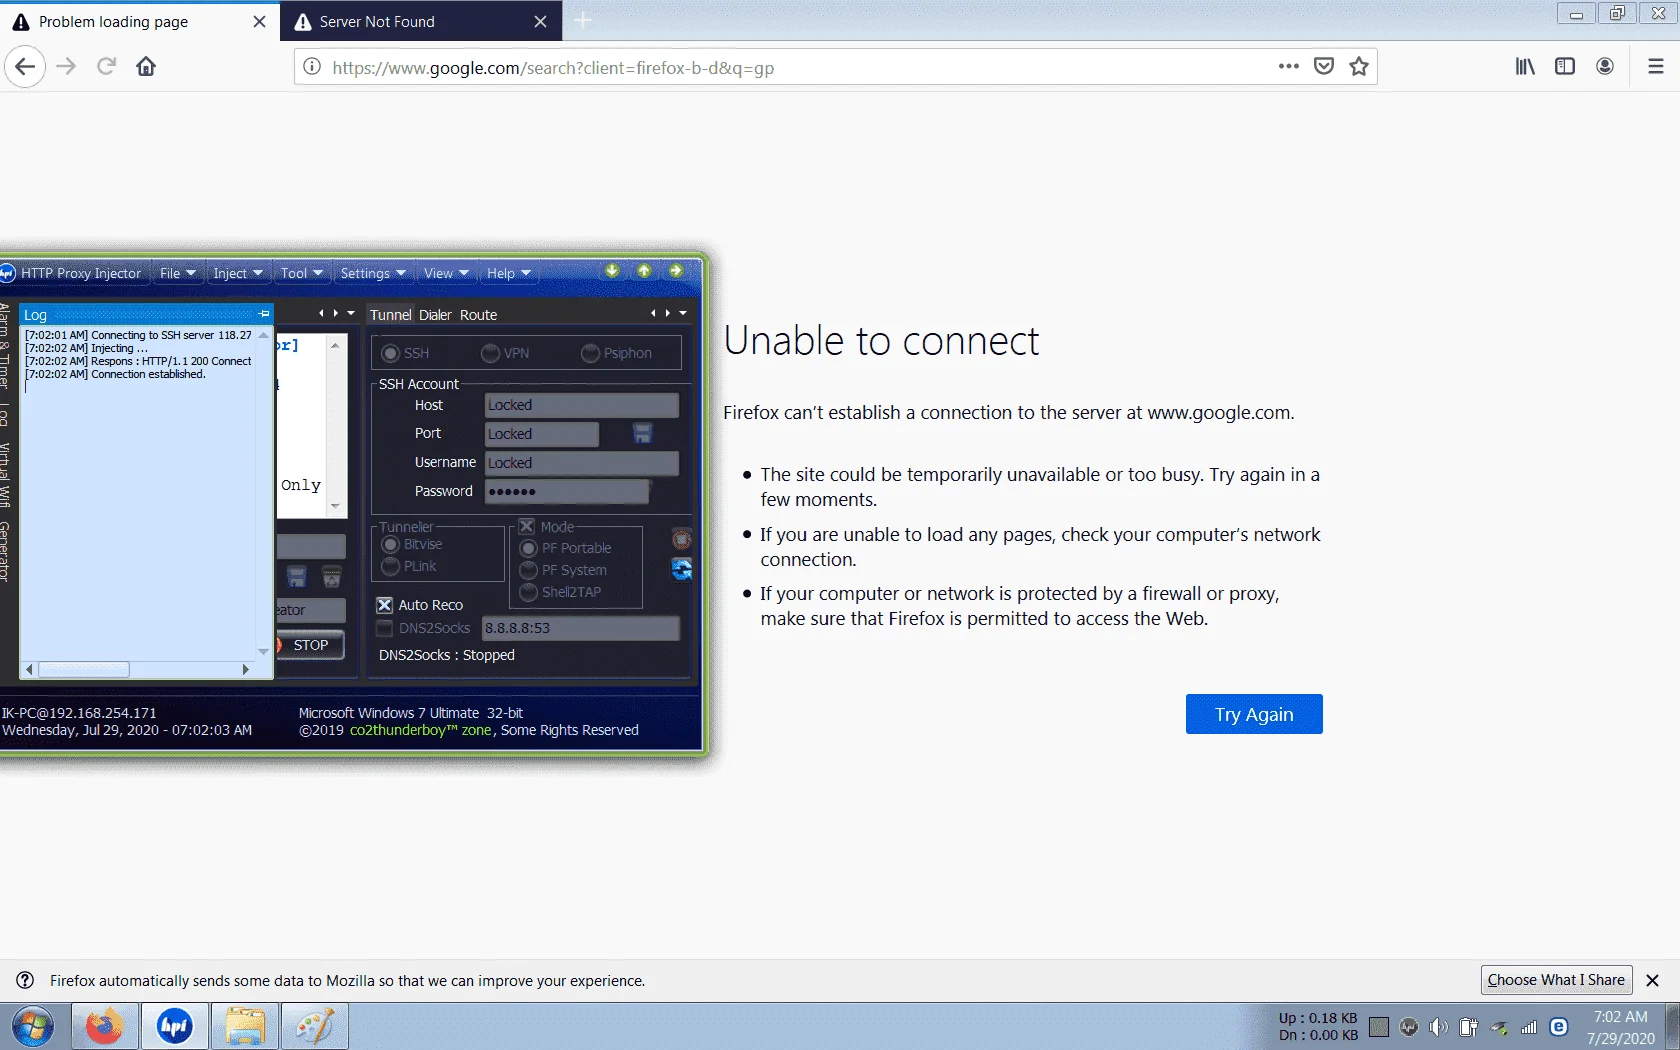
Task: Reload the page with Firefox reload icon
Action: pos(106,67)
